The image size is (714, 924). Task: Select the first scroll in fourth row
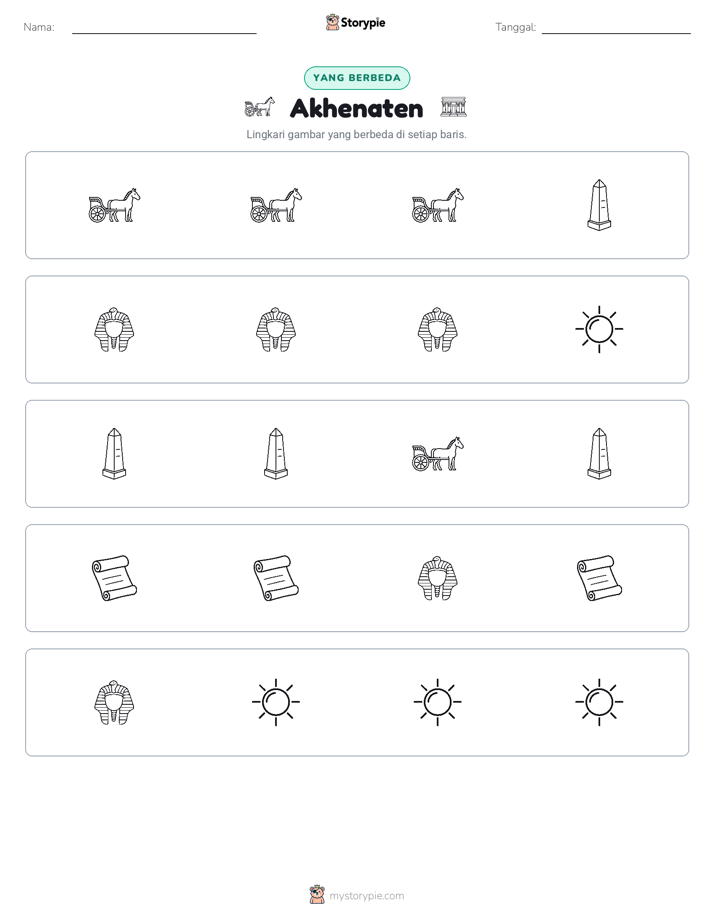tap(114, 578)
